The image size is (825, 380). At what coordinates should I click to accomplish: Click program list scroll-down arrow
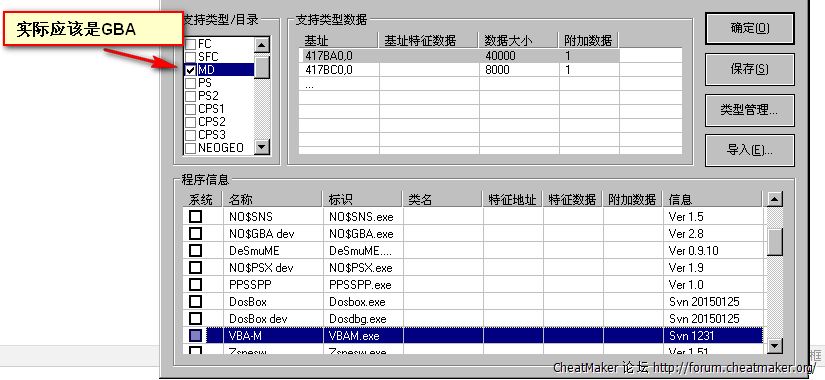(774, 346)
